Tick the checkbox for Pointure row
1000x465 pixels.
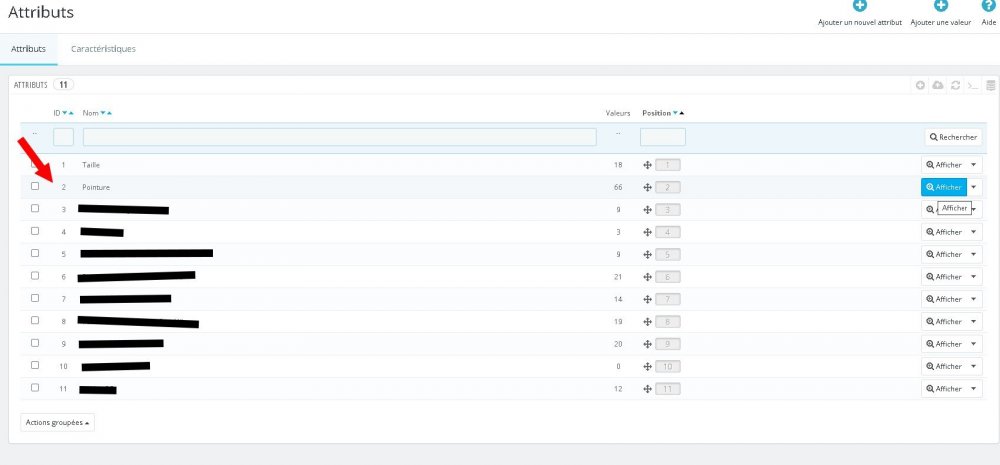[35, 186]
